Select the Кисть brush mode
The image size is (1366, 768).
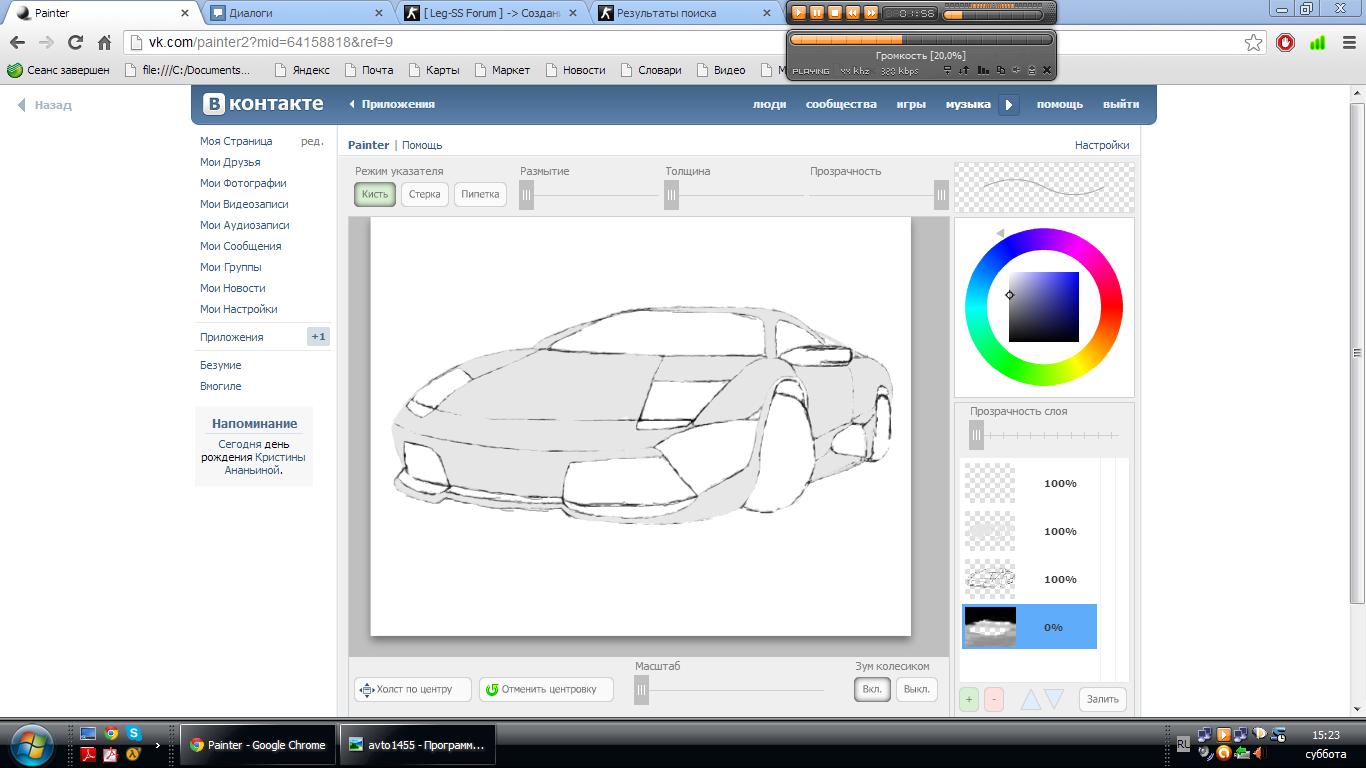[375, 194]
